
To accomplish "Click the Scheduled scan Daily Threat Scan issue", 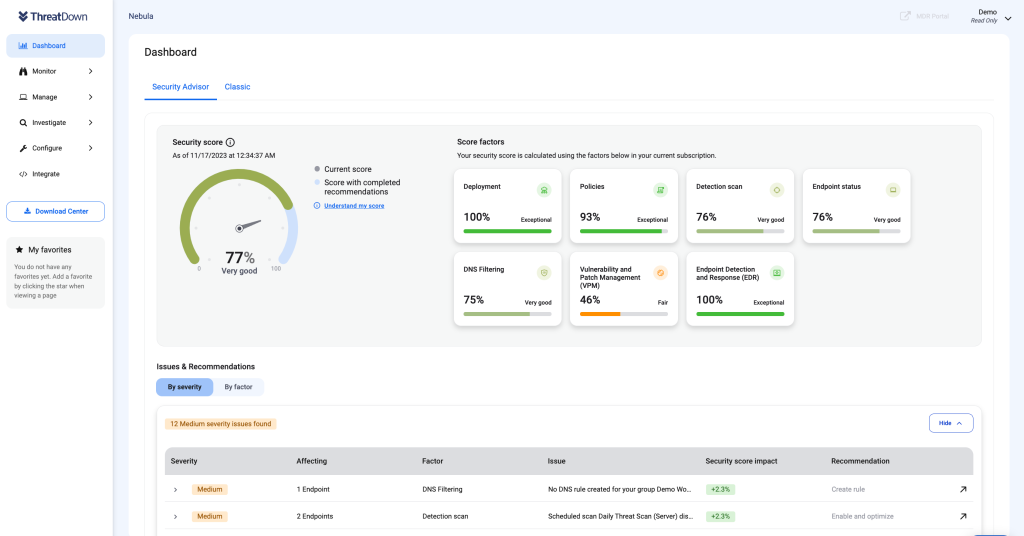I will (x=620, y=516).
